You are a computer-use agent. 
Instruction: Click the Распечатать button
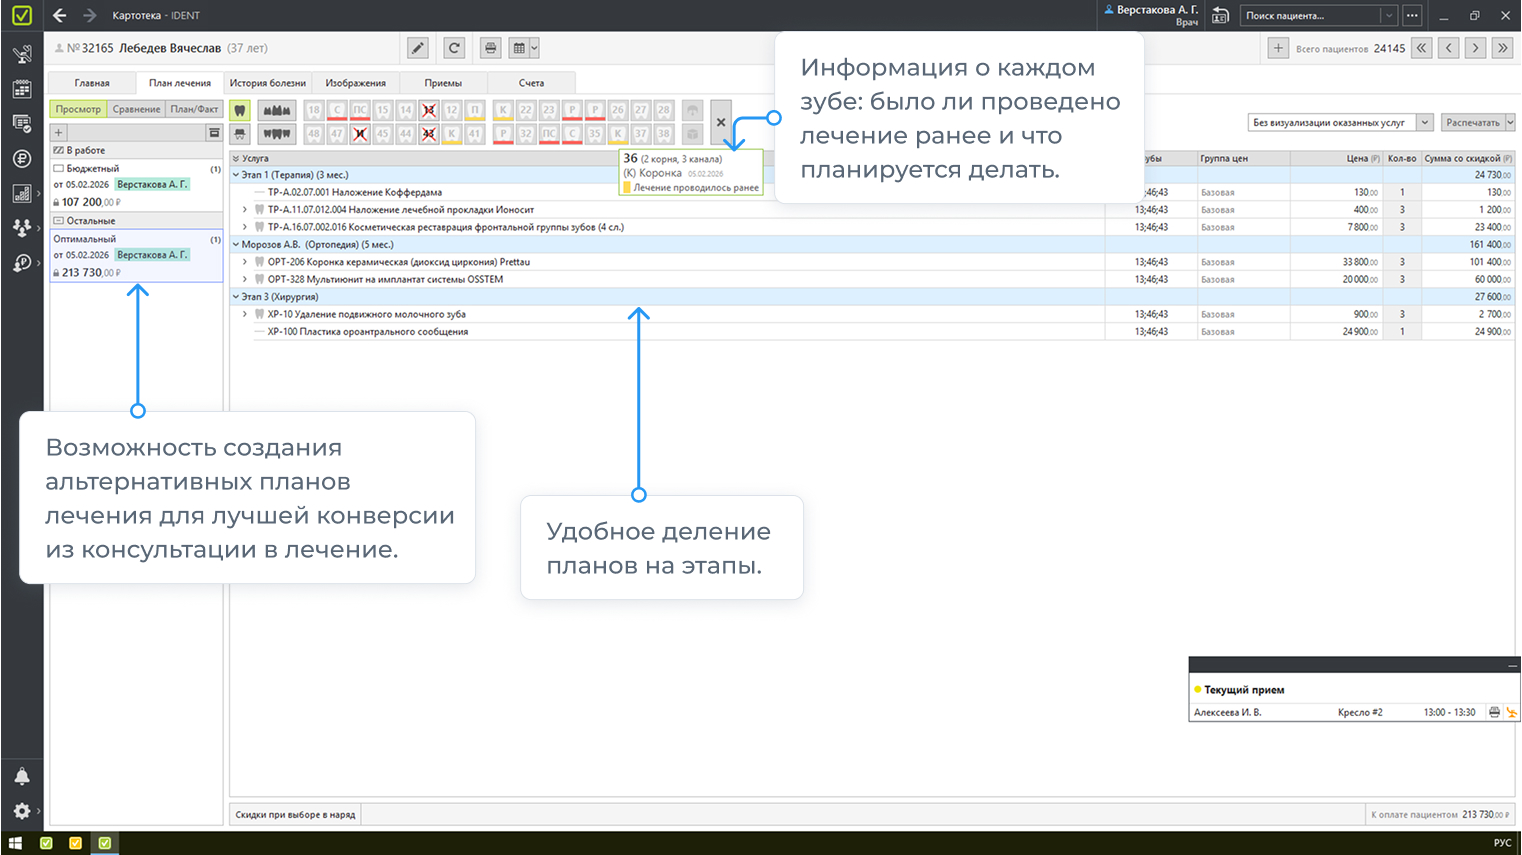pyautogui.click(x=1473, y=123)
